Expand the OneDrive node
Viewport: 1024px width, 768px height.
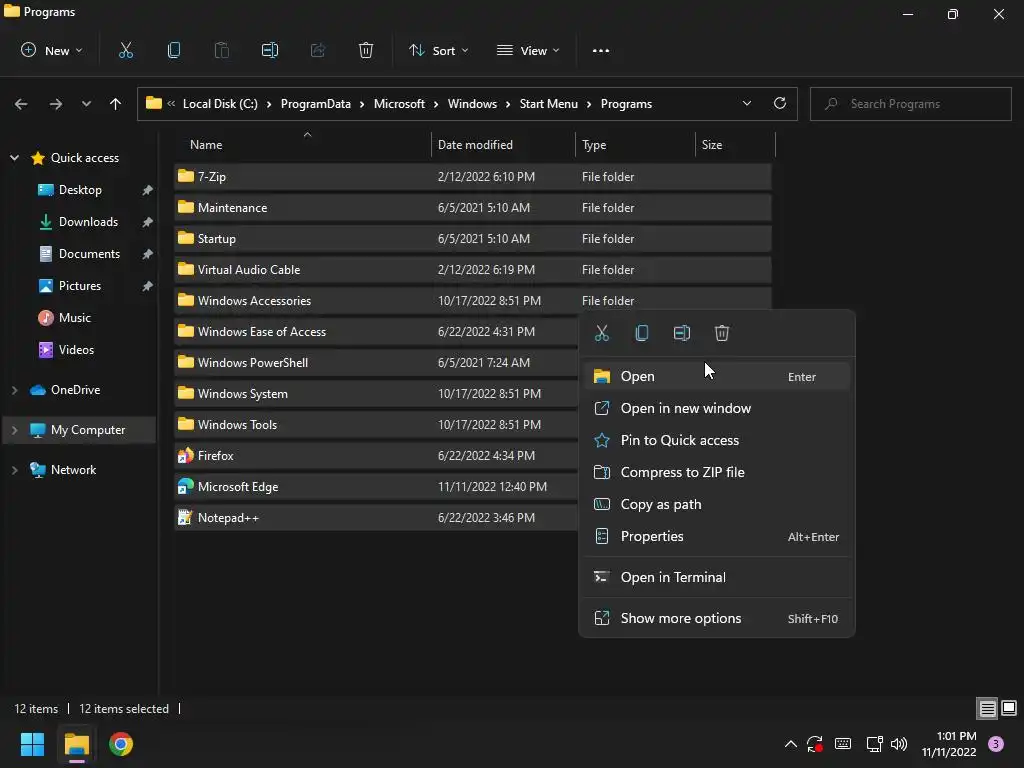[14, 390]
